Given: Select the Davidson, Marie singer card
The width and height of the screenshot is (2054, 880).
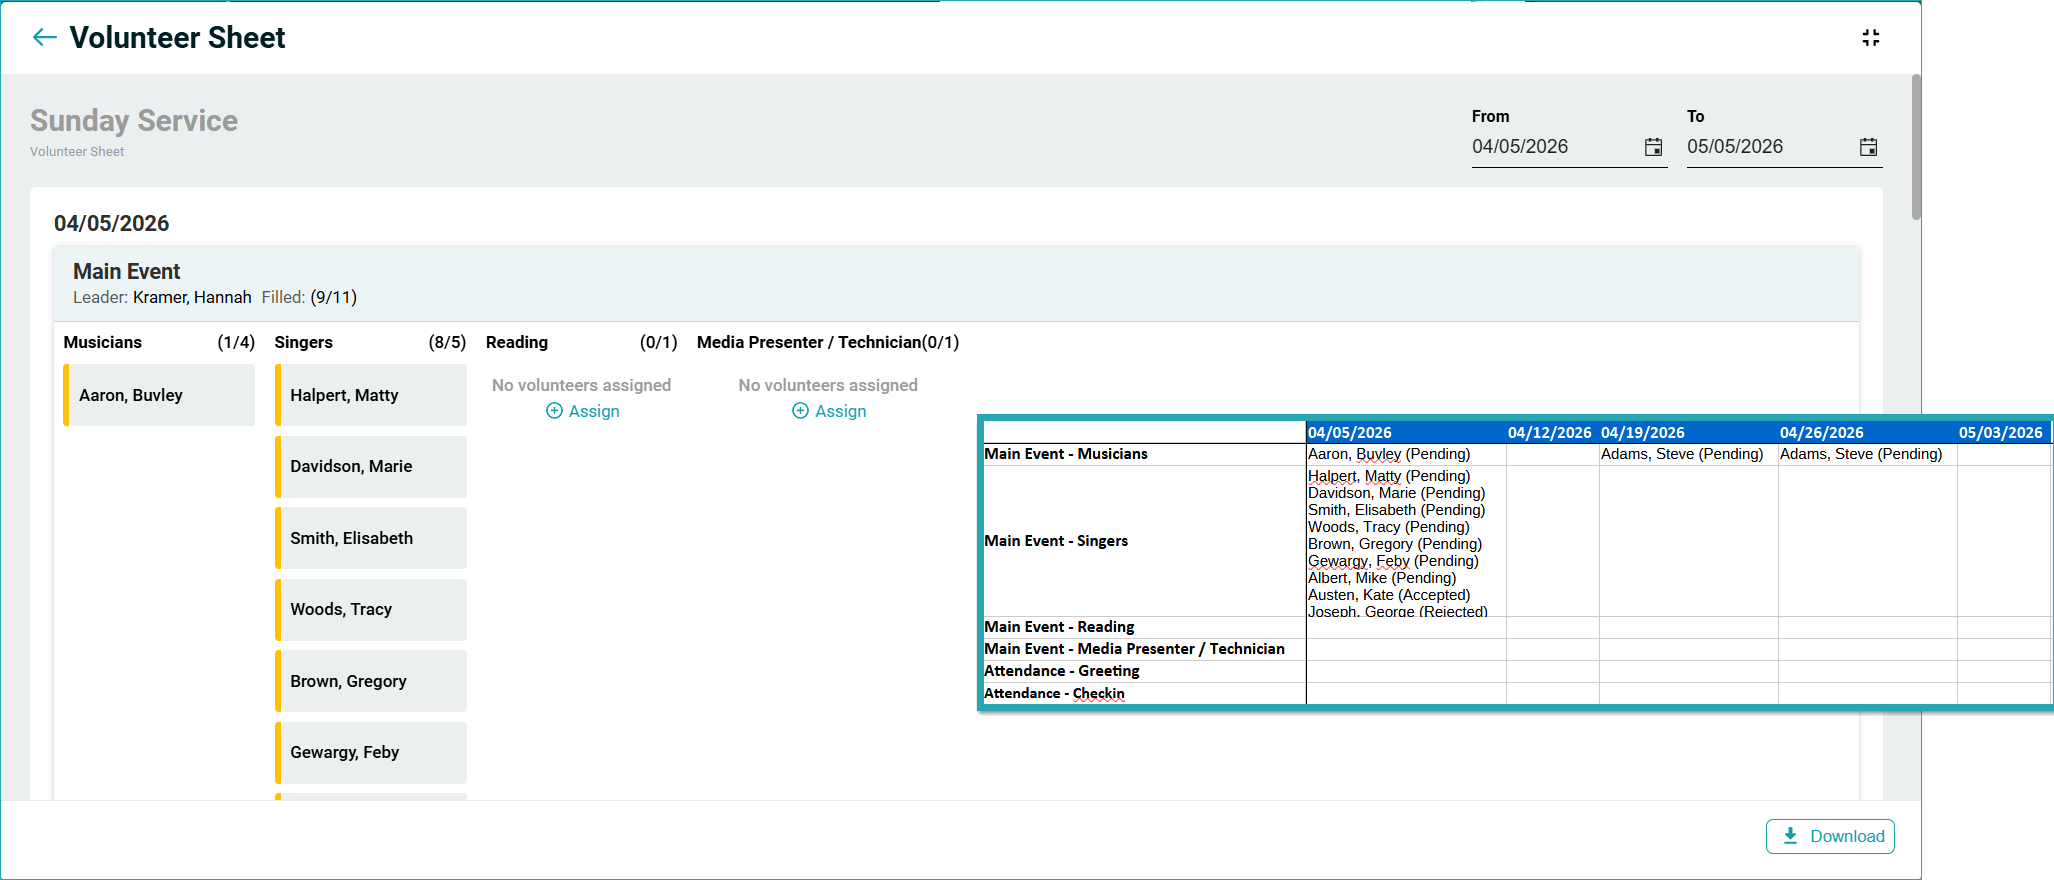Looking at the screenshot, I should point(371,467).
